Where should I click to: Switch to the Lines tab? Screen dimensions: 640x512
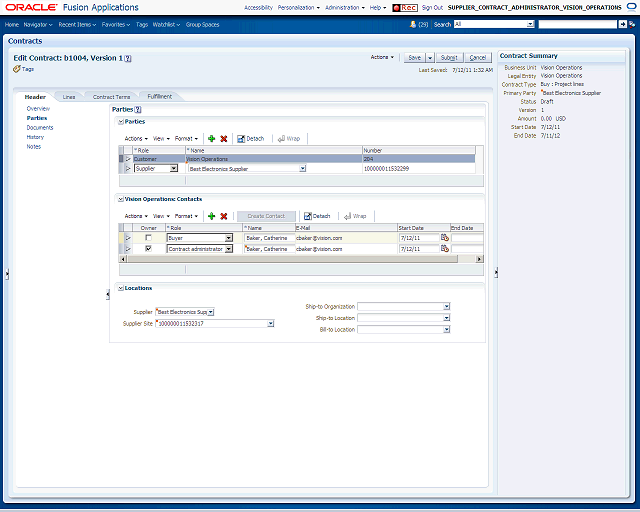pos(69,97)
